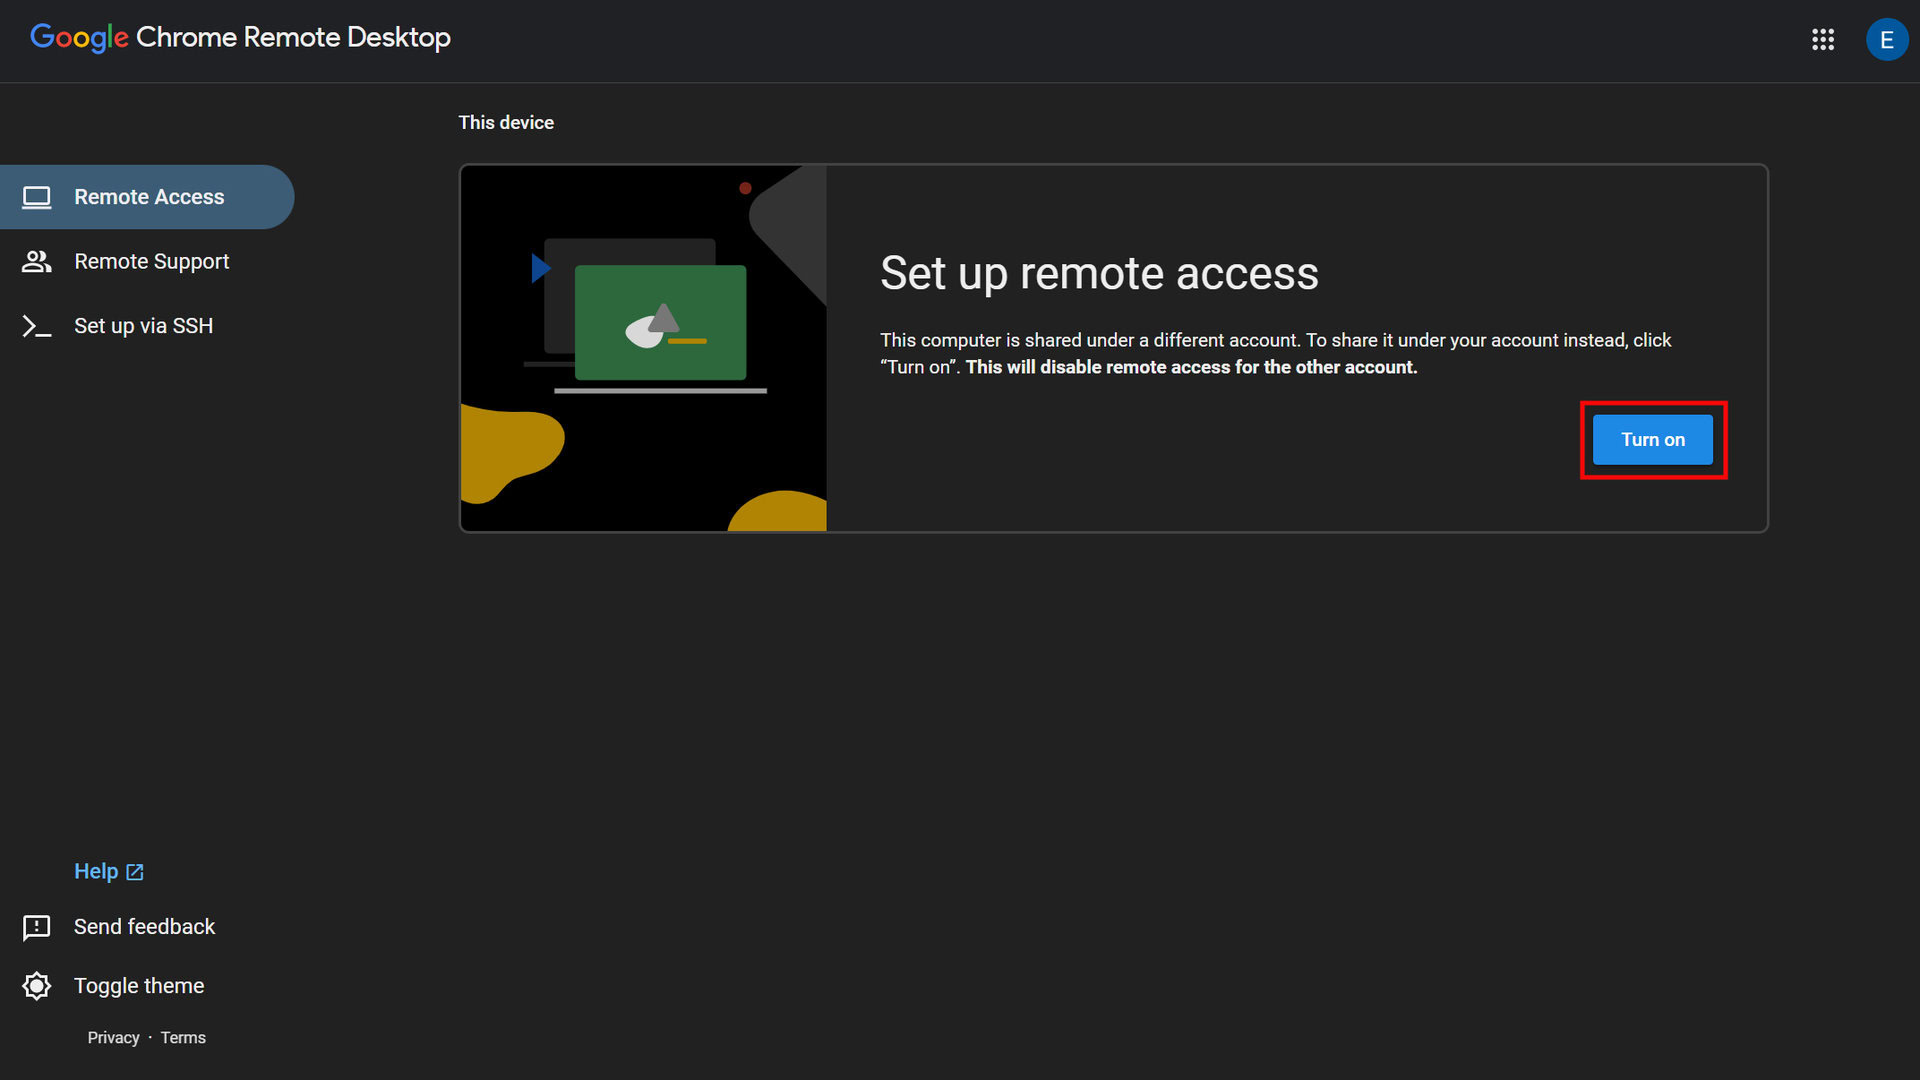Select the Remote Access sidebar tab
Screen dimensions: 1920x1080
[x=149, y=197]
